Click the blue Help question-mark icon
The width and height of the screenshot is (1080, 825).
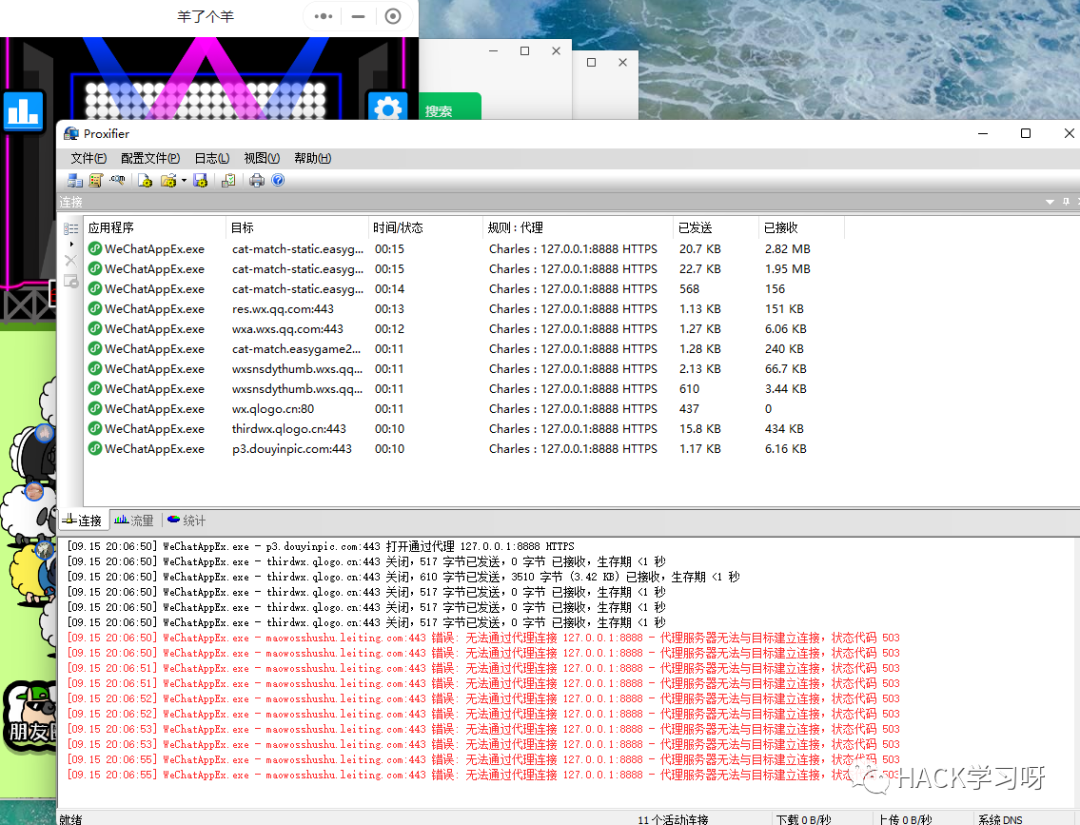click(x=278, y=180)
